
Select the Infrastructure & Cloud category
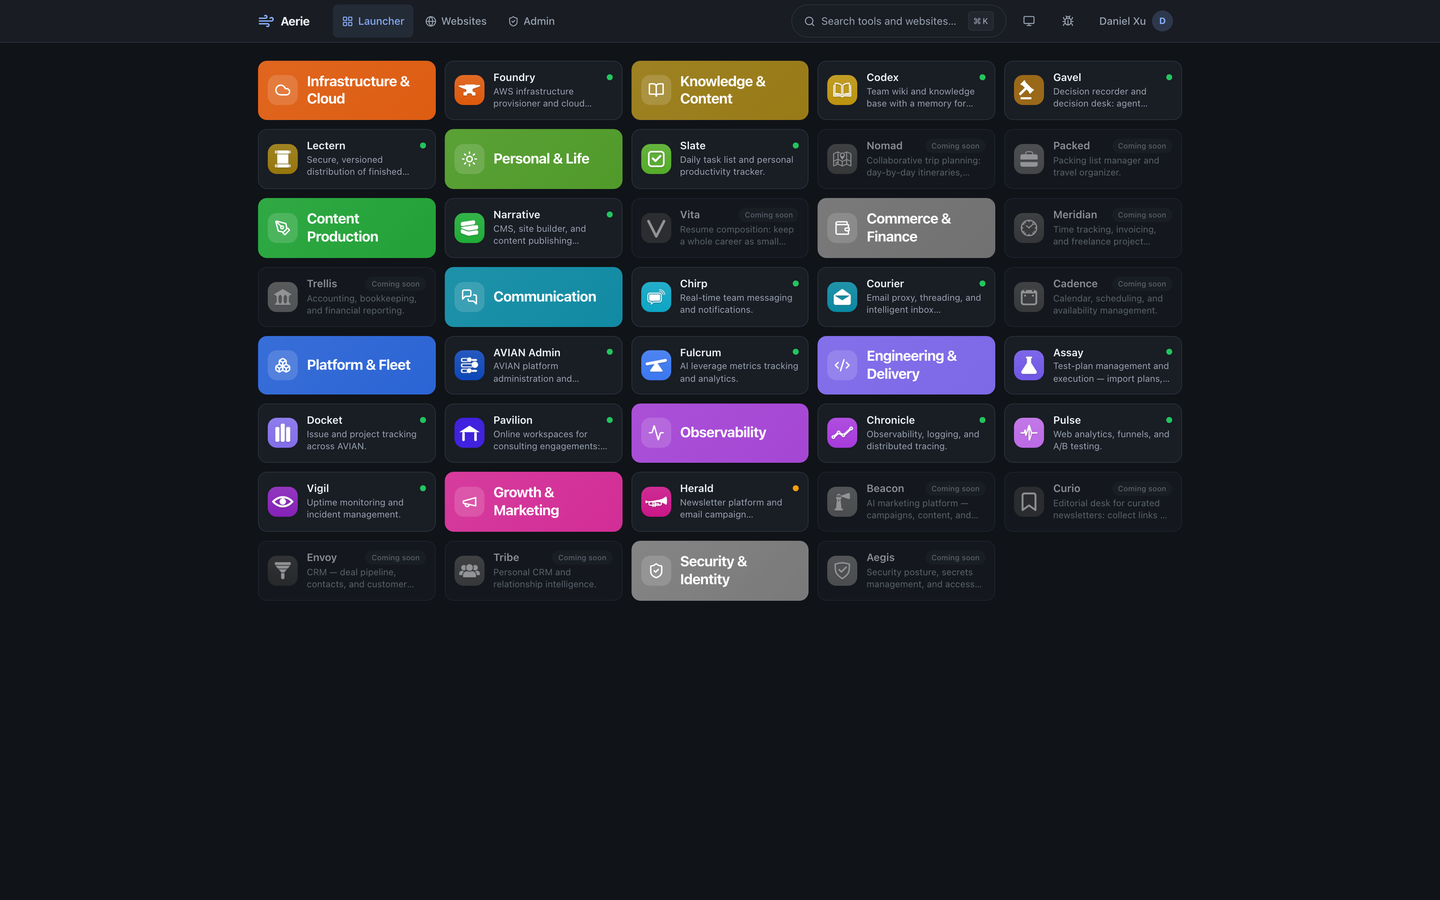(x=347, y=90)
